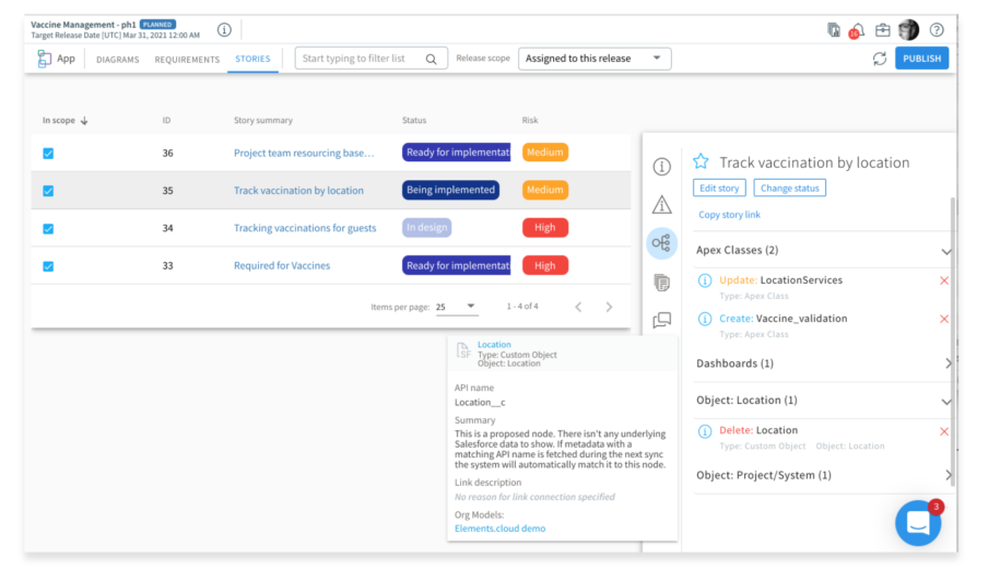Viewport: 1000px width, 586px height.
Task: Click the refresh sync icon near Publish
Action: pyautogui.click(x=879, y=58)
